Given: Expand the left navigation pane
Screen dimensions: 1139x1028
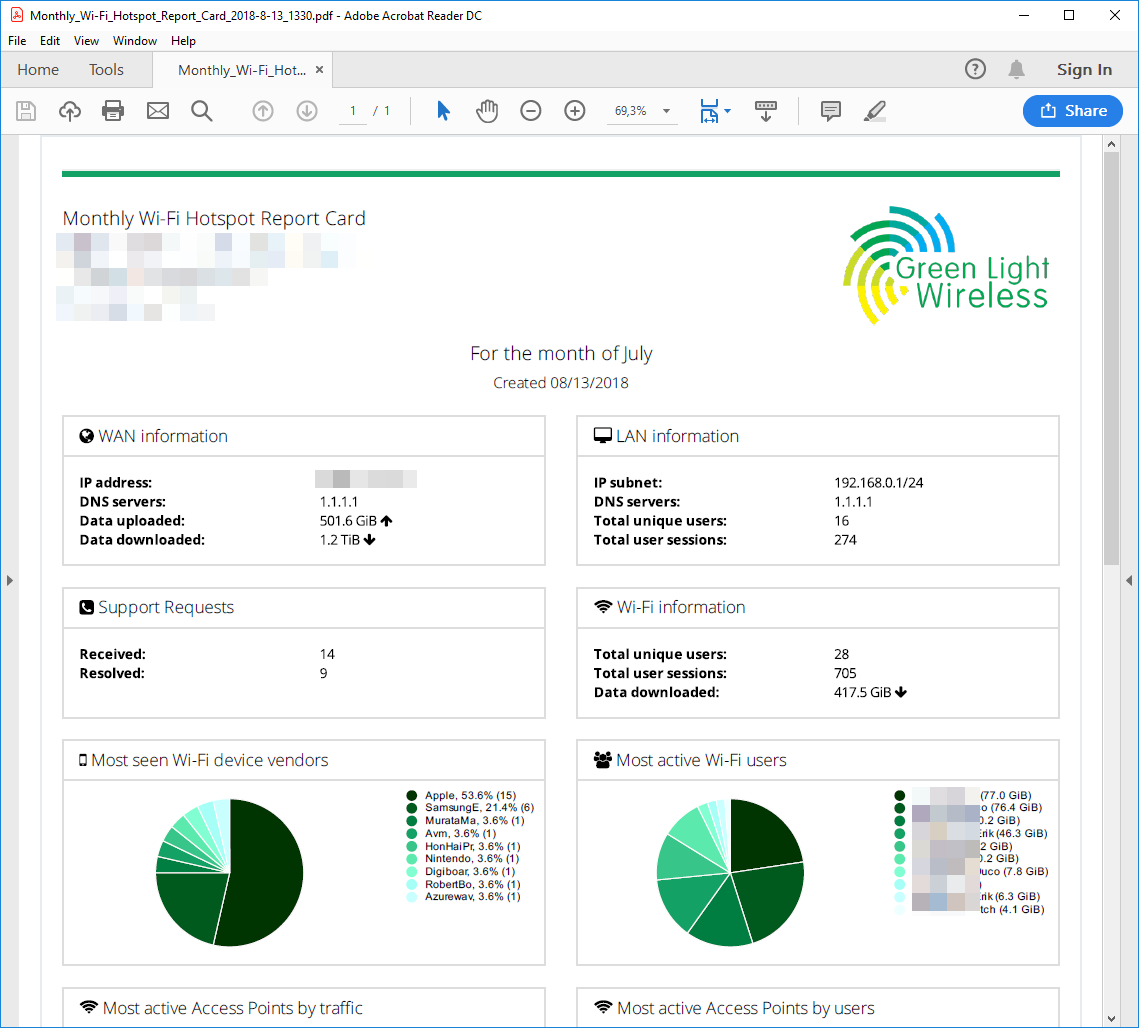Looking at the screenshot, I should click(x=9, y=580).
